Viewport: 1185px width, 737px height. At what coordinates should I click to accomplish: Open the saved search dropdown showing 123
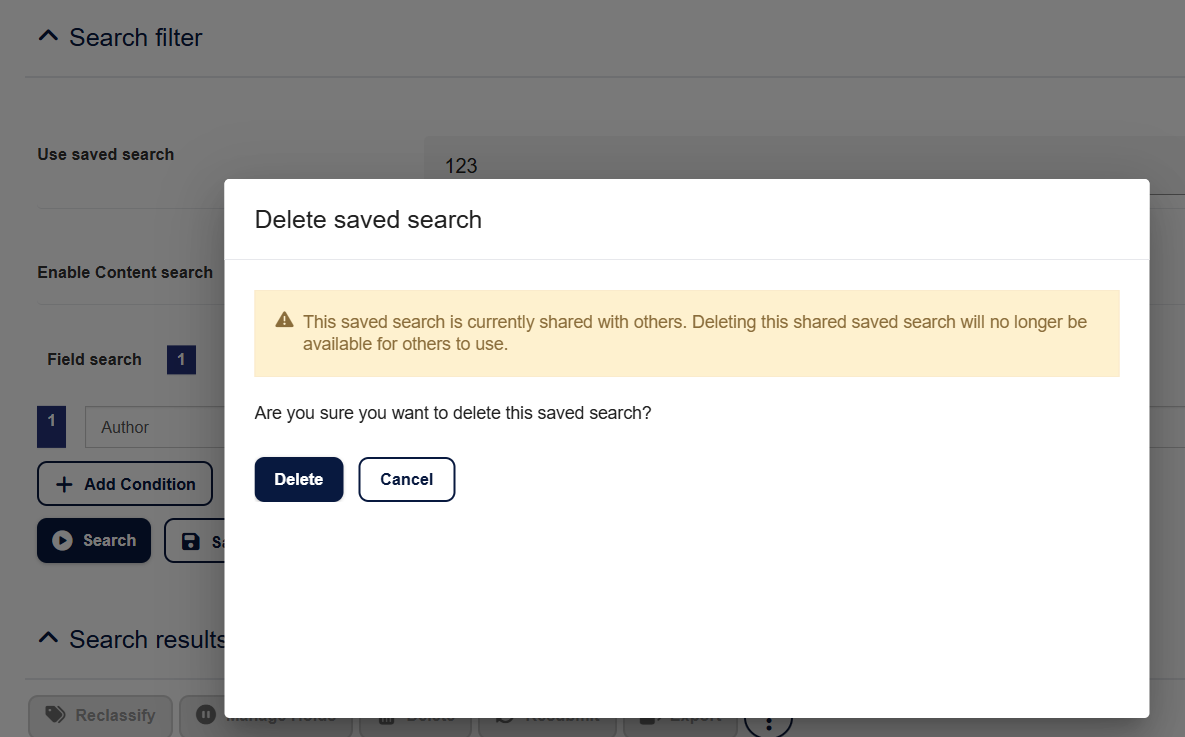pos(800,165)
